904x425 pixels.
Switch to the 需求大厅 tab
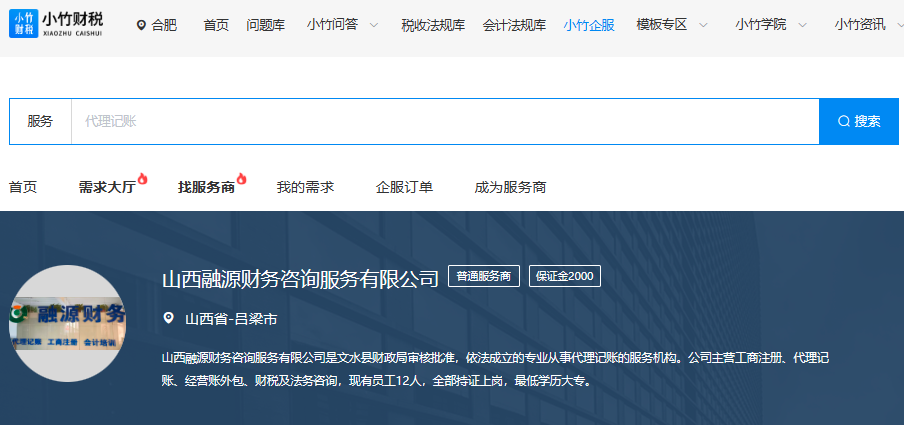pyautogui.click(x=107, y=187)
